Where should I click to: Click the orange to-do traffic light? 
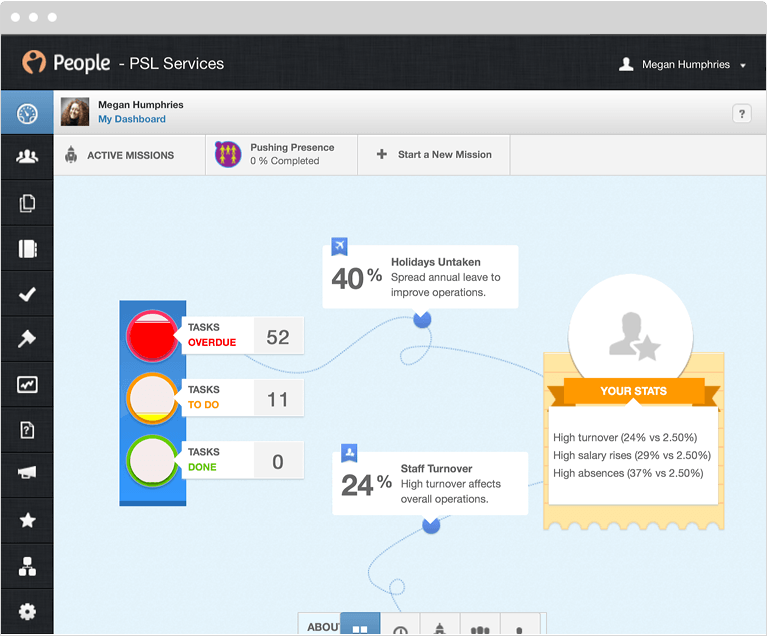pos(152,398)
